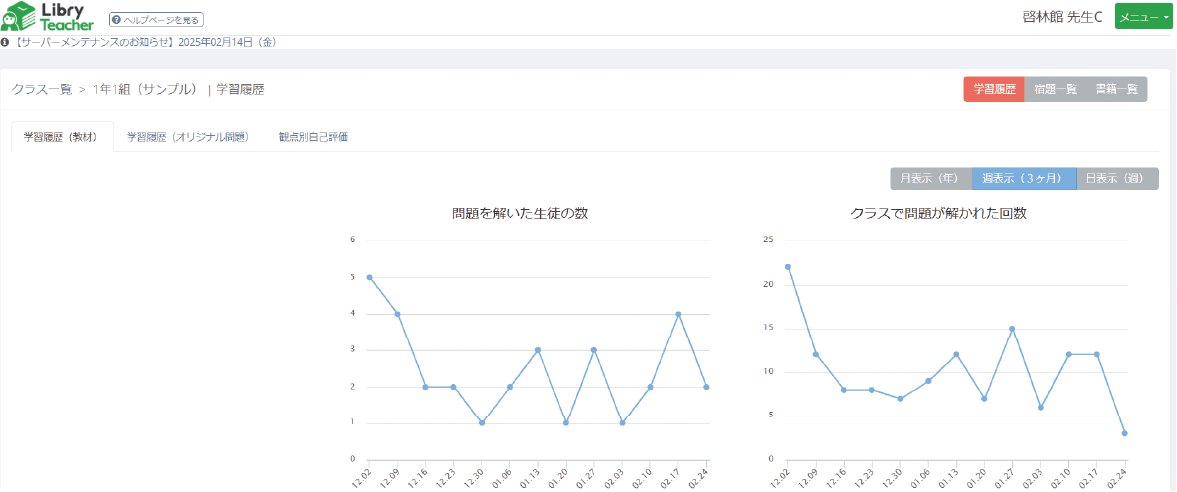The image size is (1177, 492).
Task: Switch to the 日表示（週） view
Action: 1117,179
